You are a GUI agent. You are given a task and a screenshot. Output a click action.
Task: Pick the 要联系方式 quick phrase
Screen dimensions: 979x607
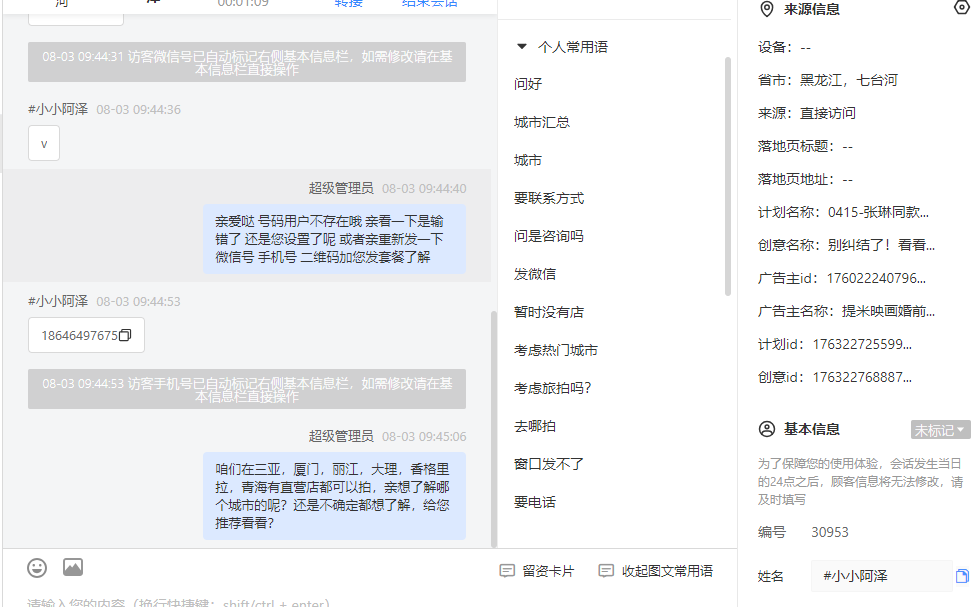549,198
